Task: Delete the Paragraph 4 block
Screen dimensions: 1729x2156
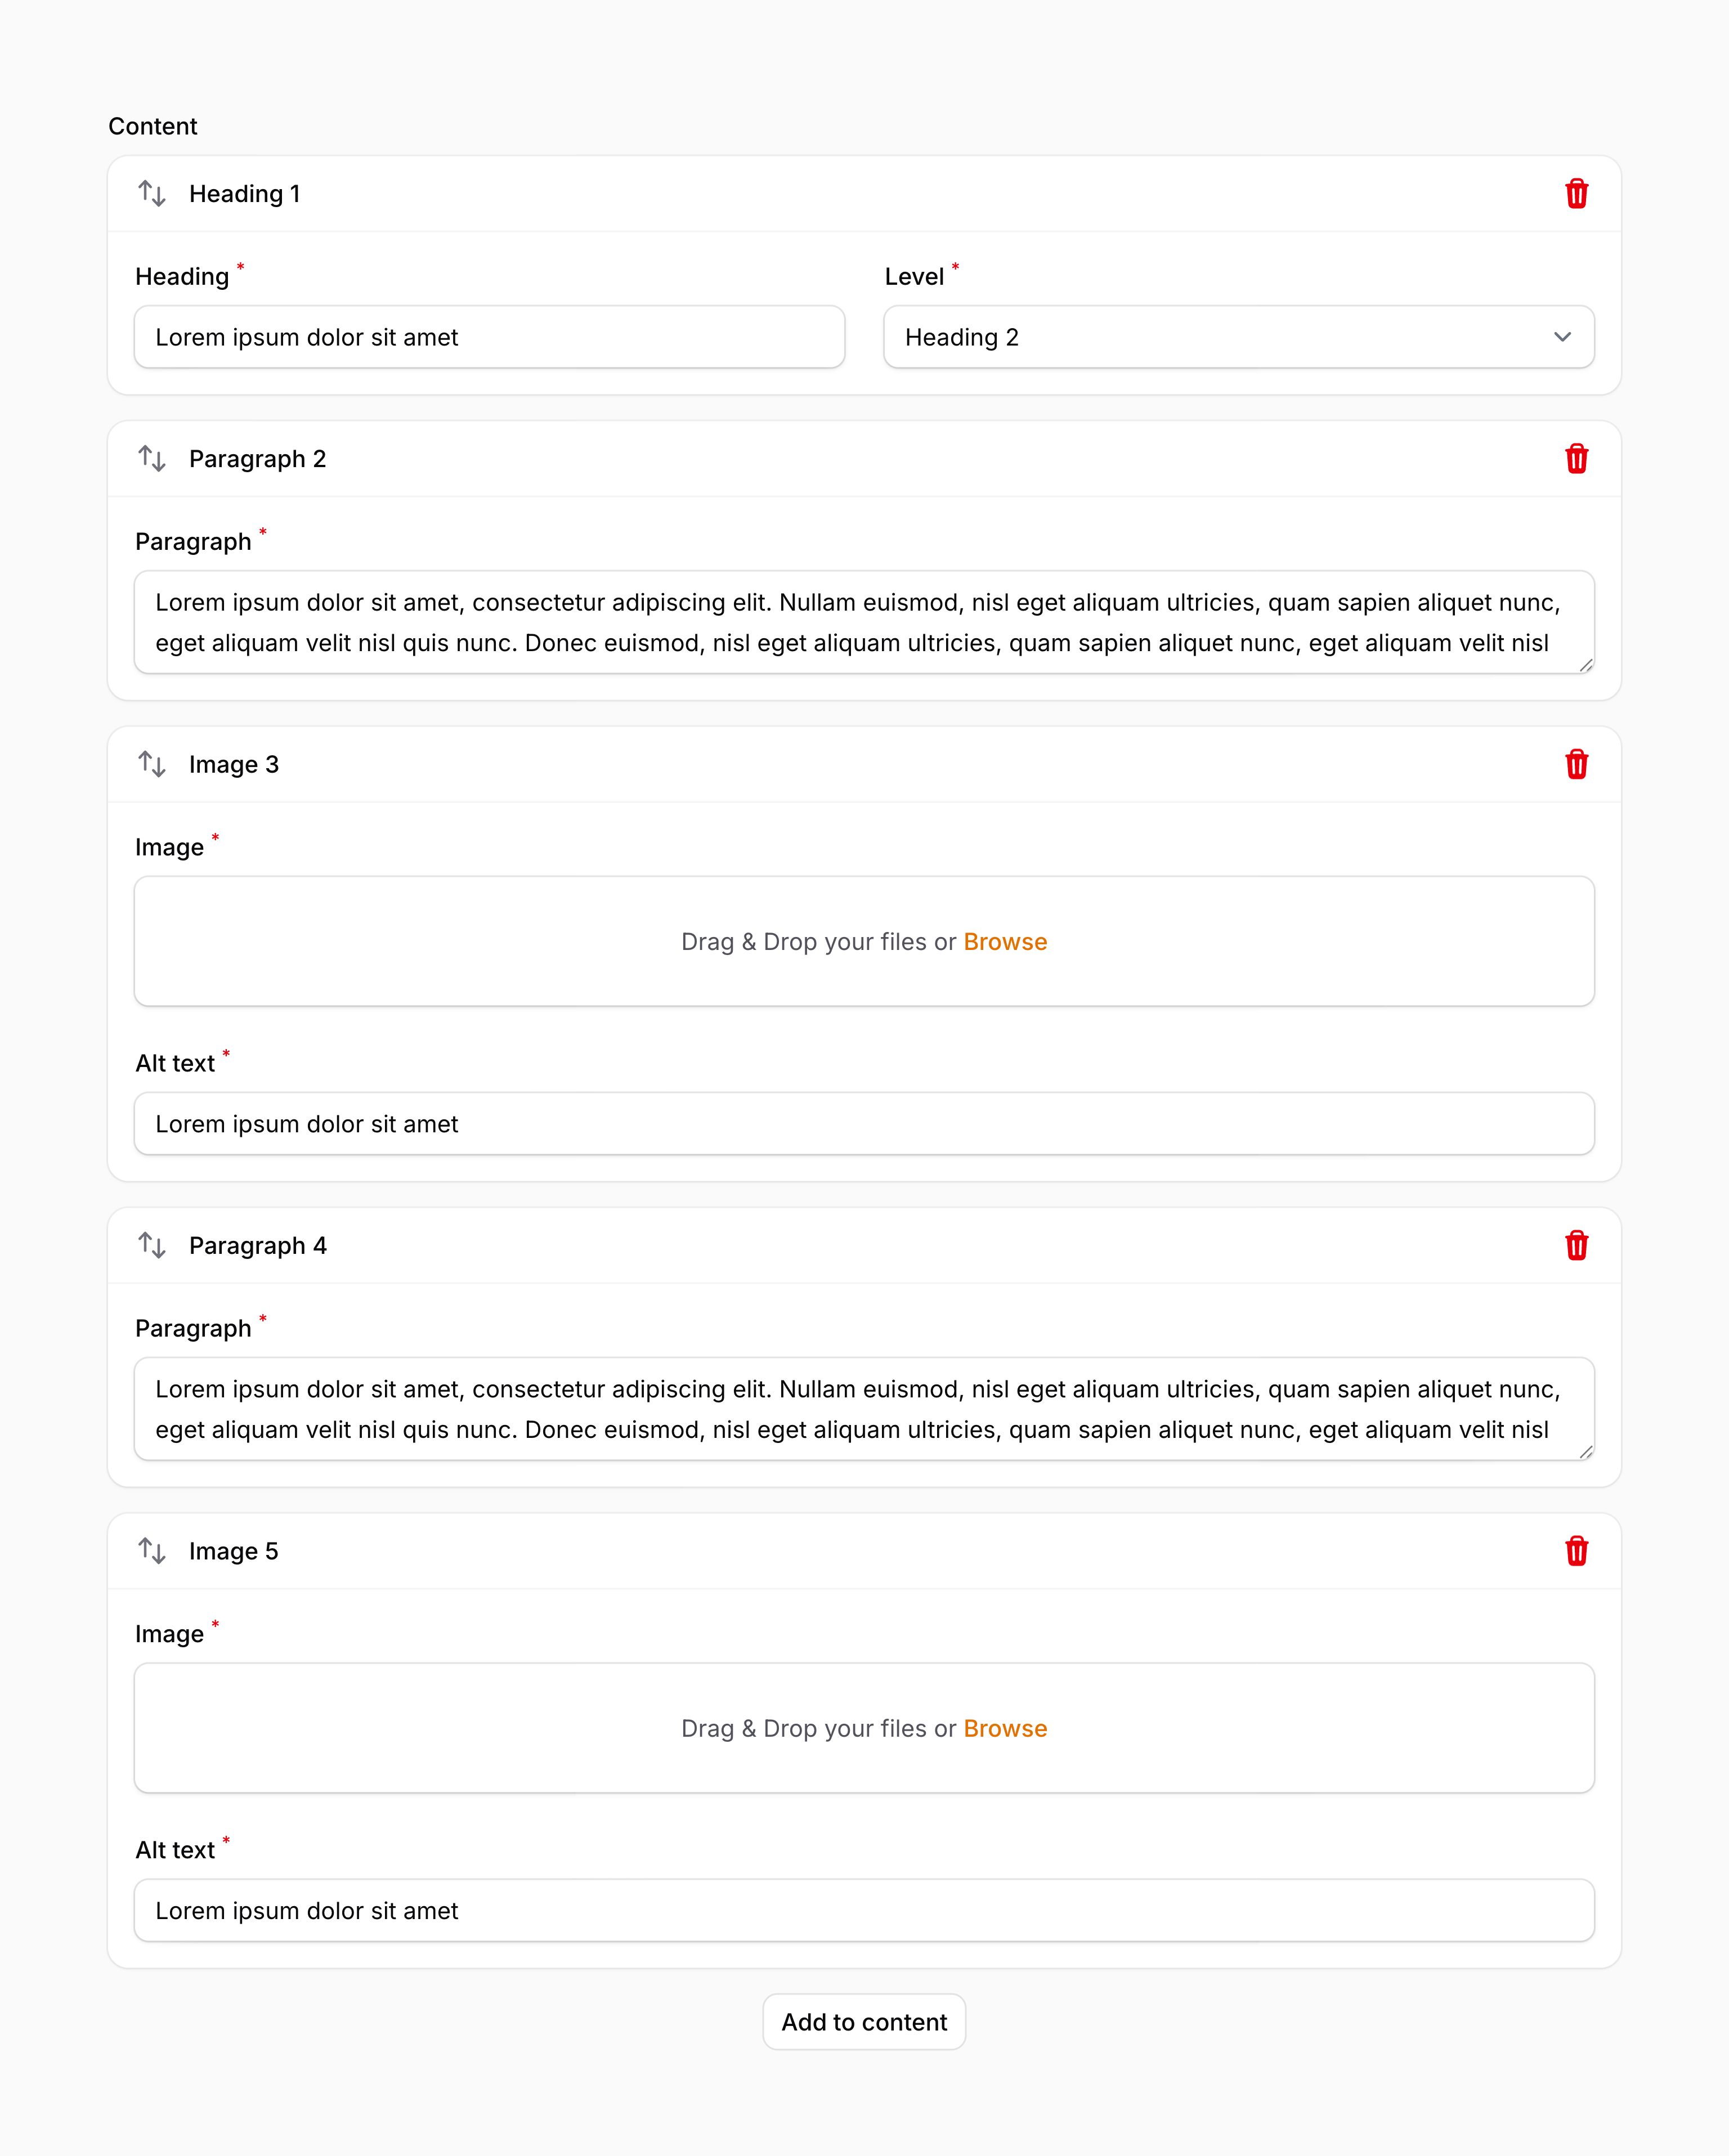Action: (x=1576, y=1246)
